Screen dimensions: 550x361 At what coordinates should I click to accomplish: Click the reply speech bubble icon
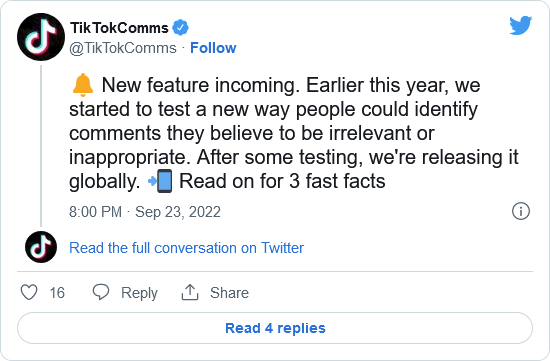pos(101,292)
